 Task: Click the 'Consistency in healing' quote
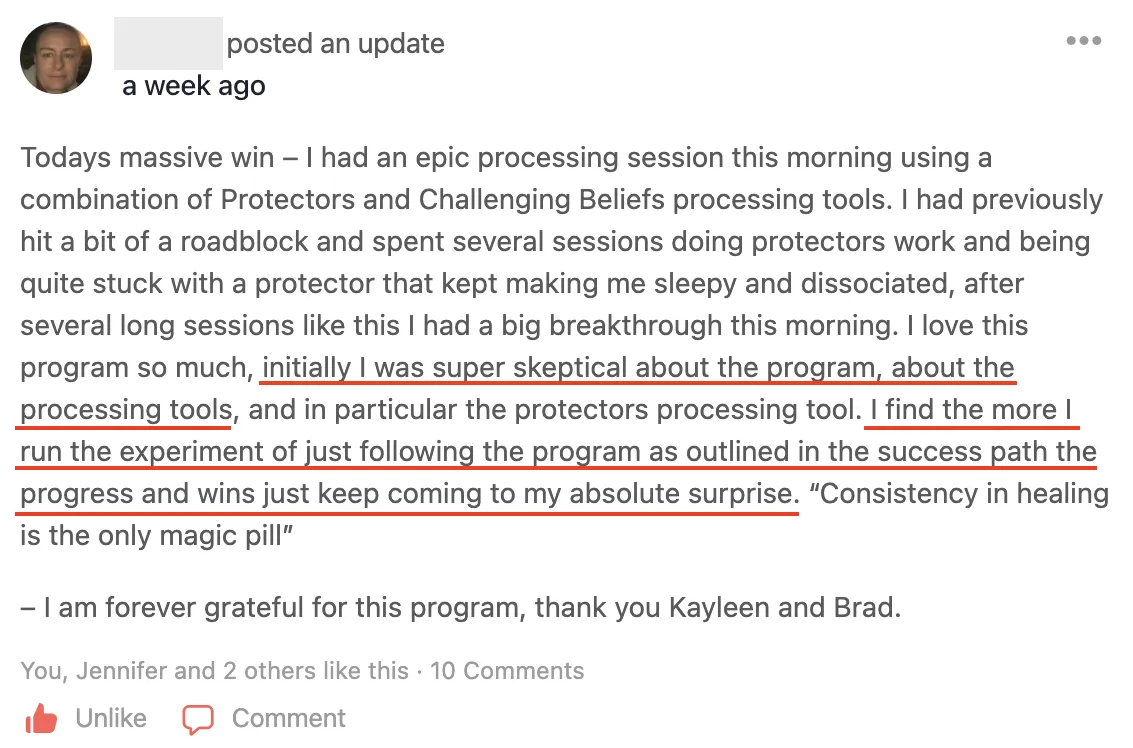point(959,494)
